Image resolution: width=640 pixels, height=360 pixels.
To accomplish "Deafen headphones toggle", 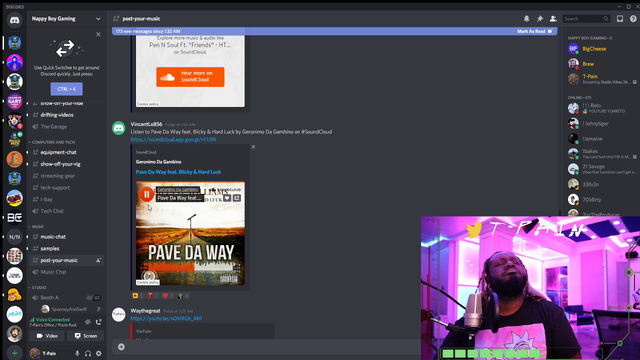I will coord(88,353).
